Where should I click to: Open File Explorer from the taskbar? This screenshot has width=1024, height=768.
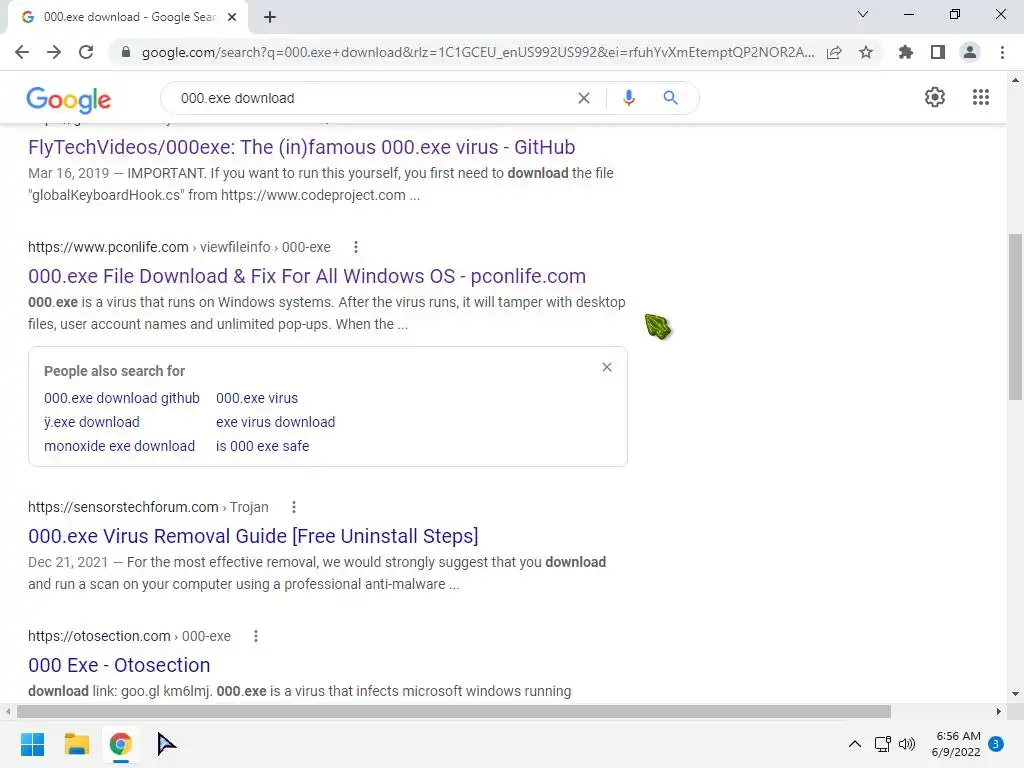76,744
